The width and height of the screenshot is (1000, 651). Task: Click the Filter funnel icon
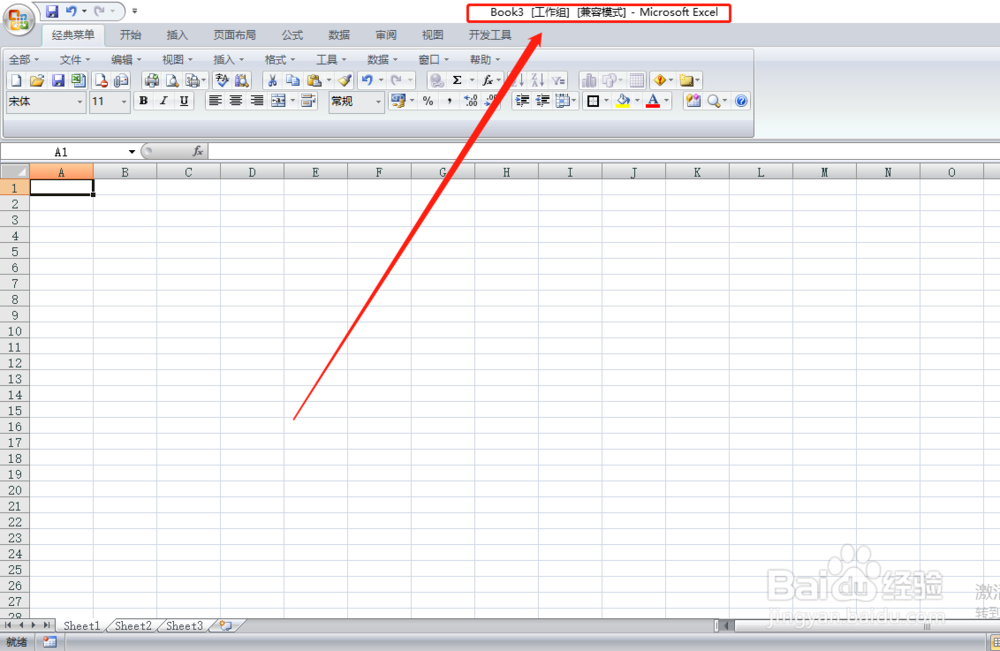pos(559,80)
